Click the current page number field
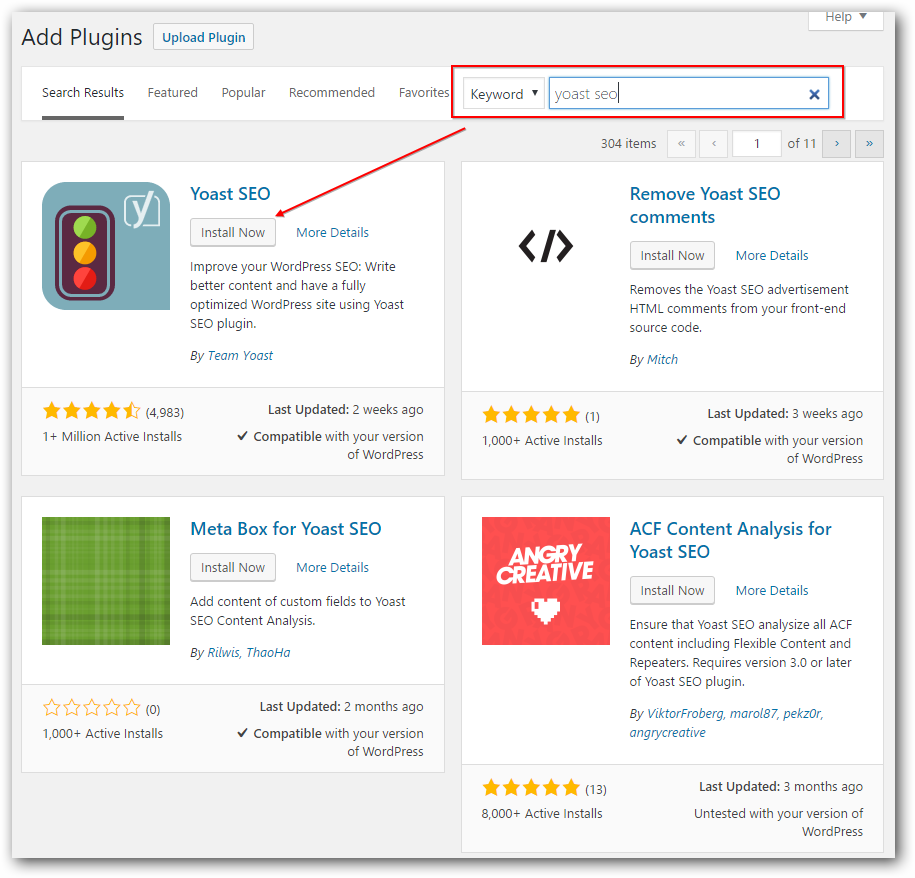Screen dimensions: 915x878 click(x=756, y=144)
